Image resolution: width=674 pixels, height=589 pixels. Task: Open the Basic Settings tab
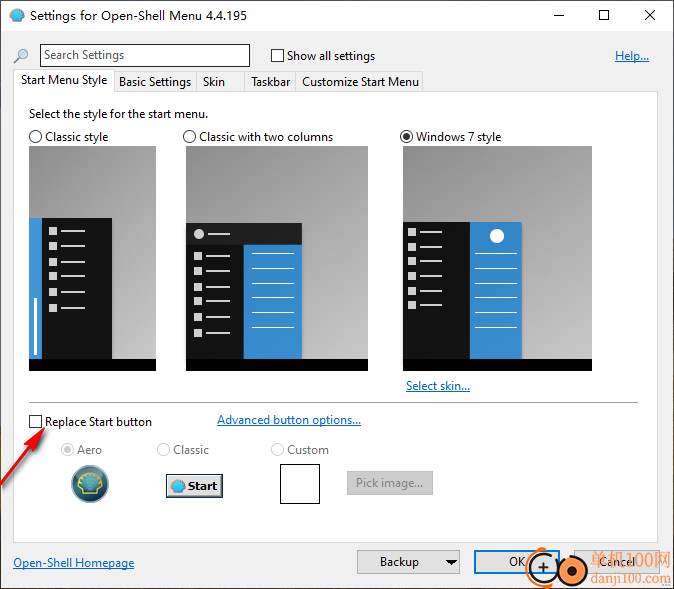coord(155,82)
